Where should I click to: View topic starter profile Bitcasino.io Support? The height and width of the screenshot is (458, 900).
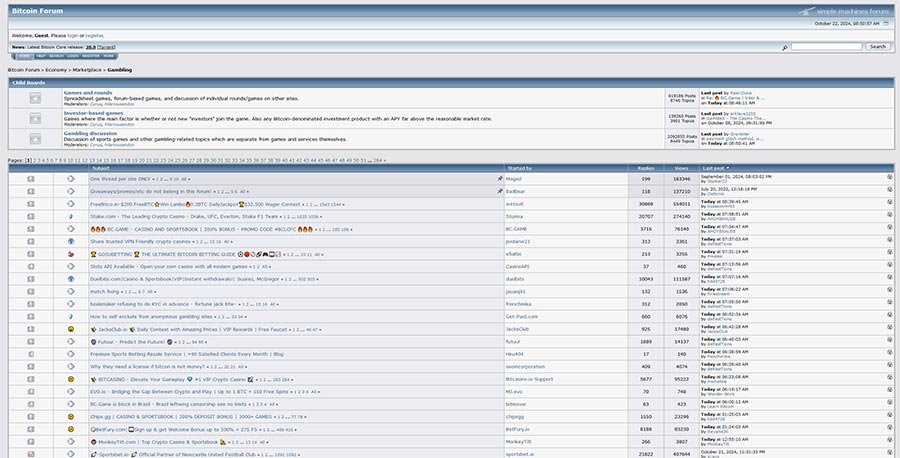[x=529, y=379]
